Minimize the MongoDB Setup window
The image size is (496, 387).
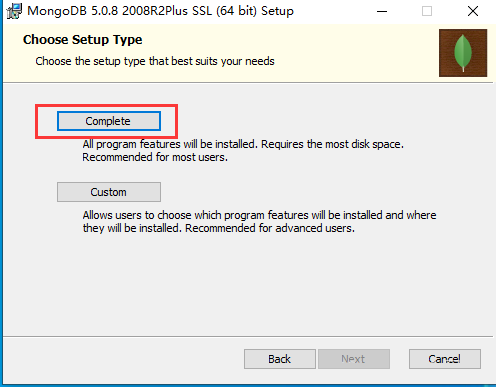coord(382,11)
